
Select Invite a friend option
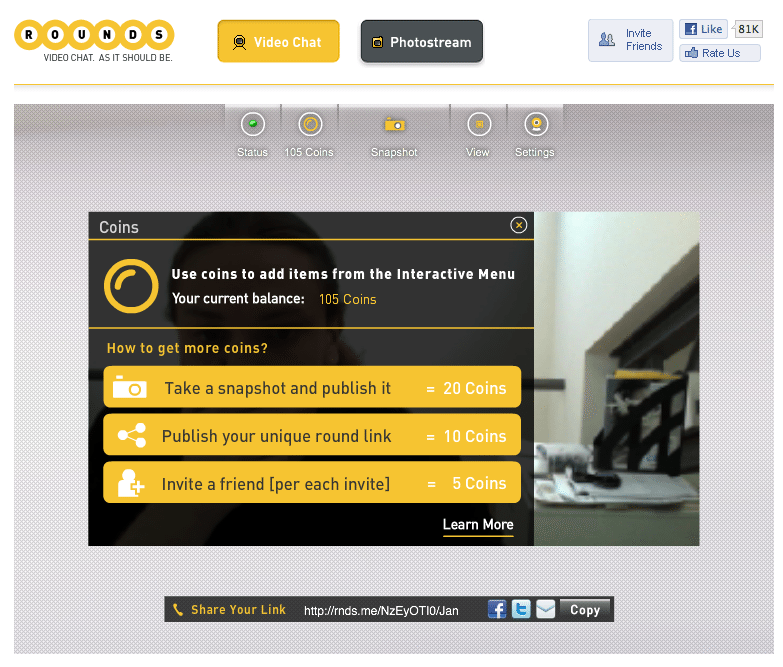click(x=312, y=482)
